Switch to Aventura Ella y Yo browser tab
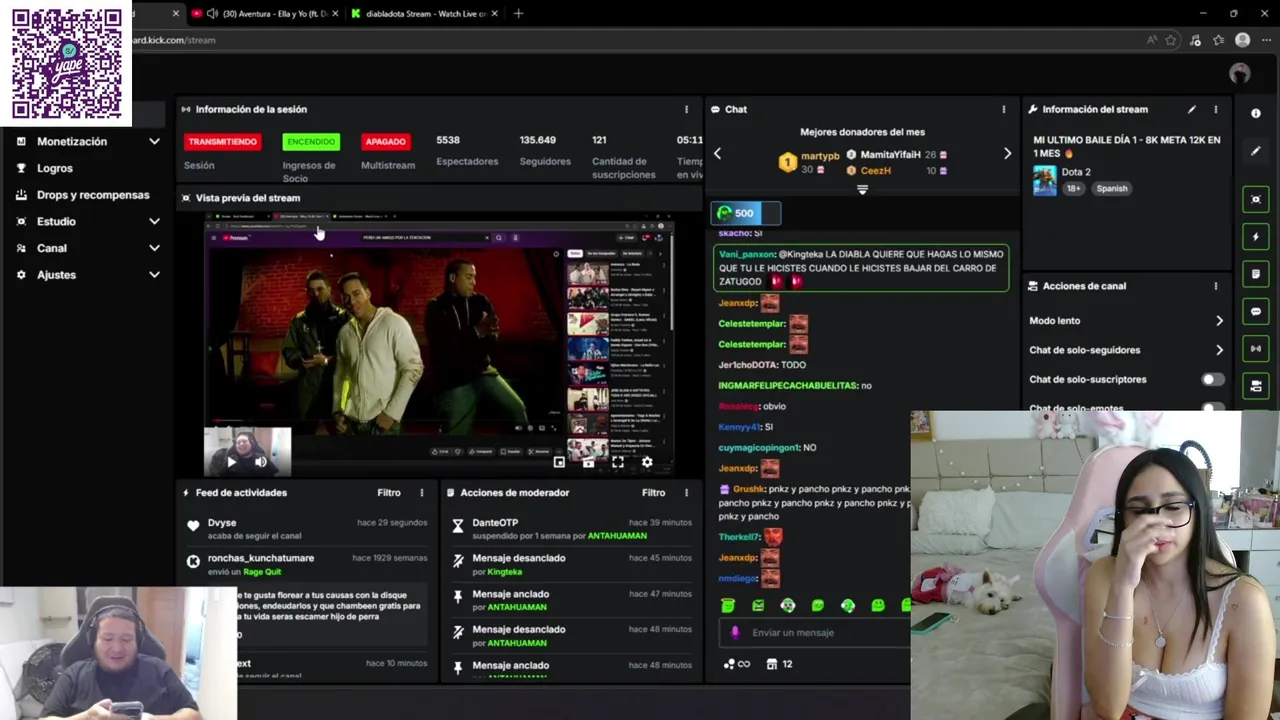Screen dimensions: 1280x720 click(265, 13)
